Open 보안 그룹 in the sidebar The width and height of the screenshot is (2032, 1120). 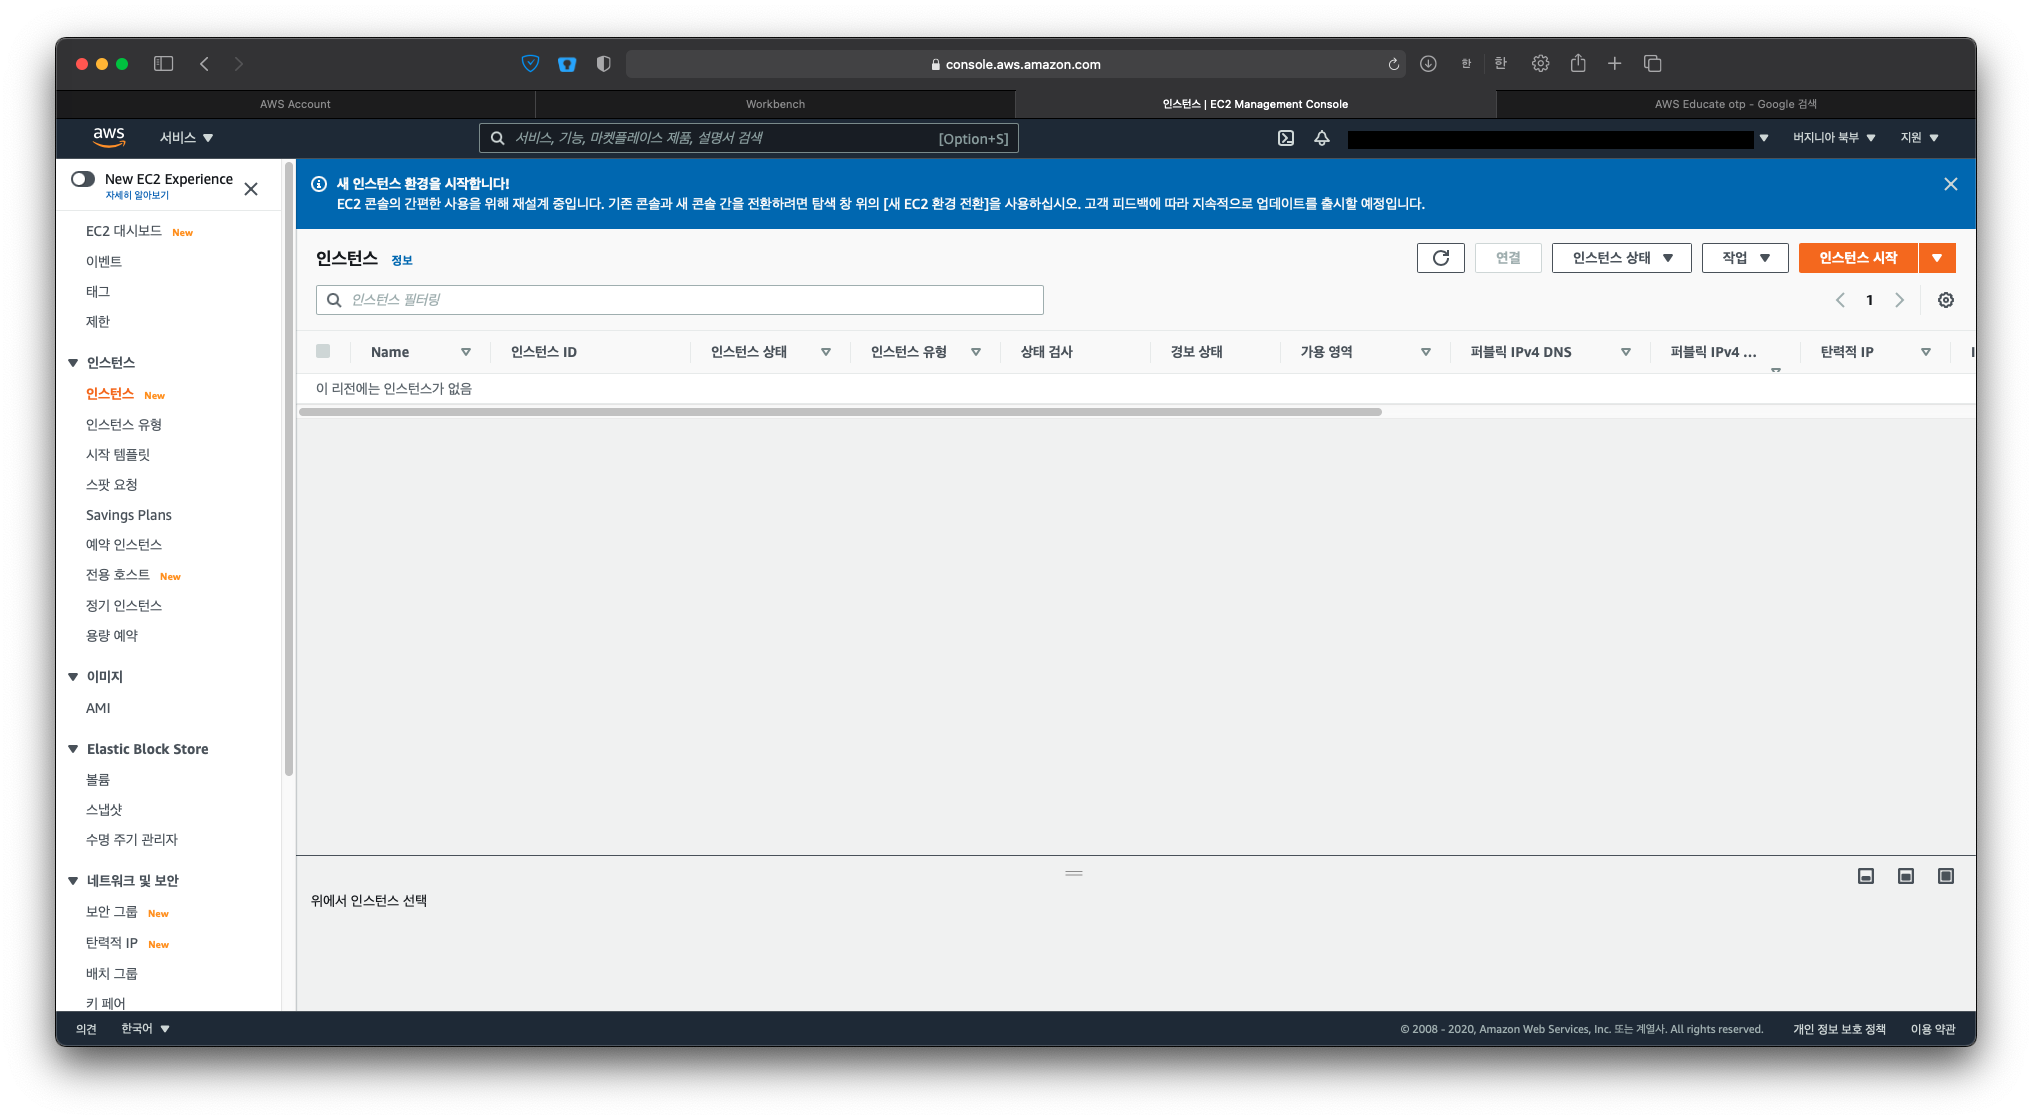111,912
